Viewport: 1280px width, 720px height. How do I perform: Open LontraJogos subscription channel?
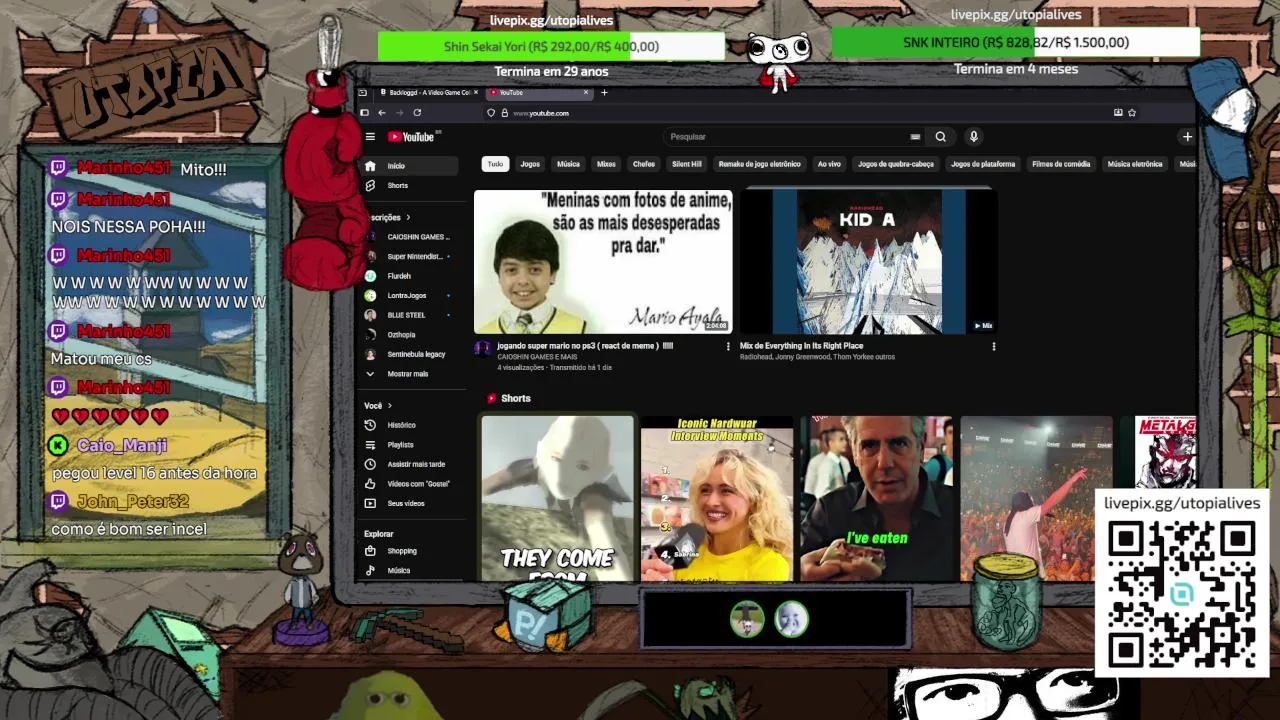(410, 296)
